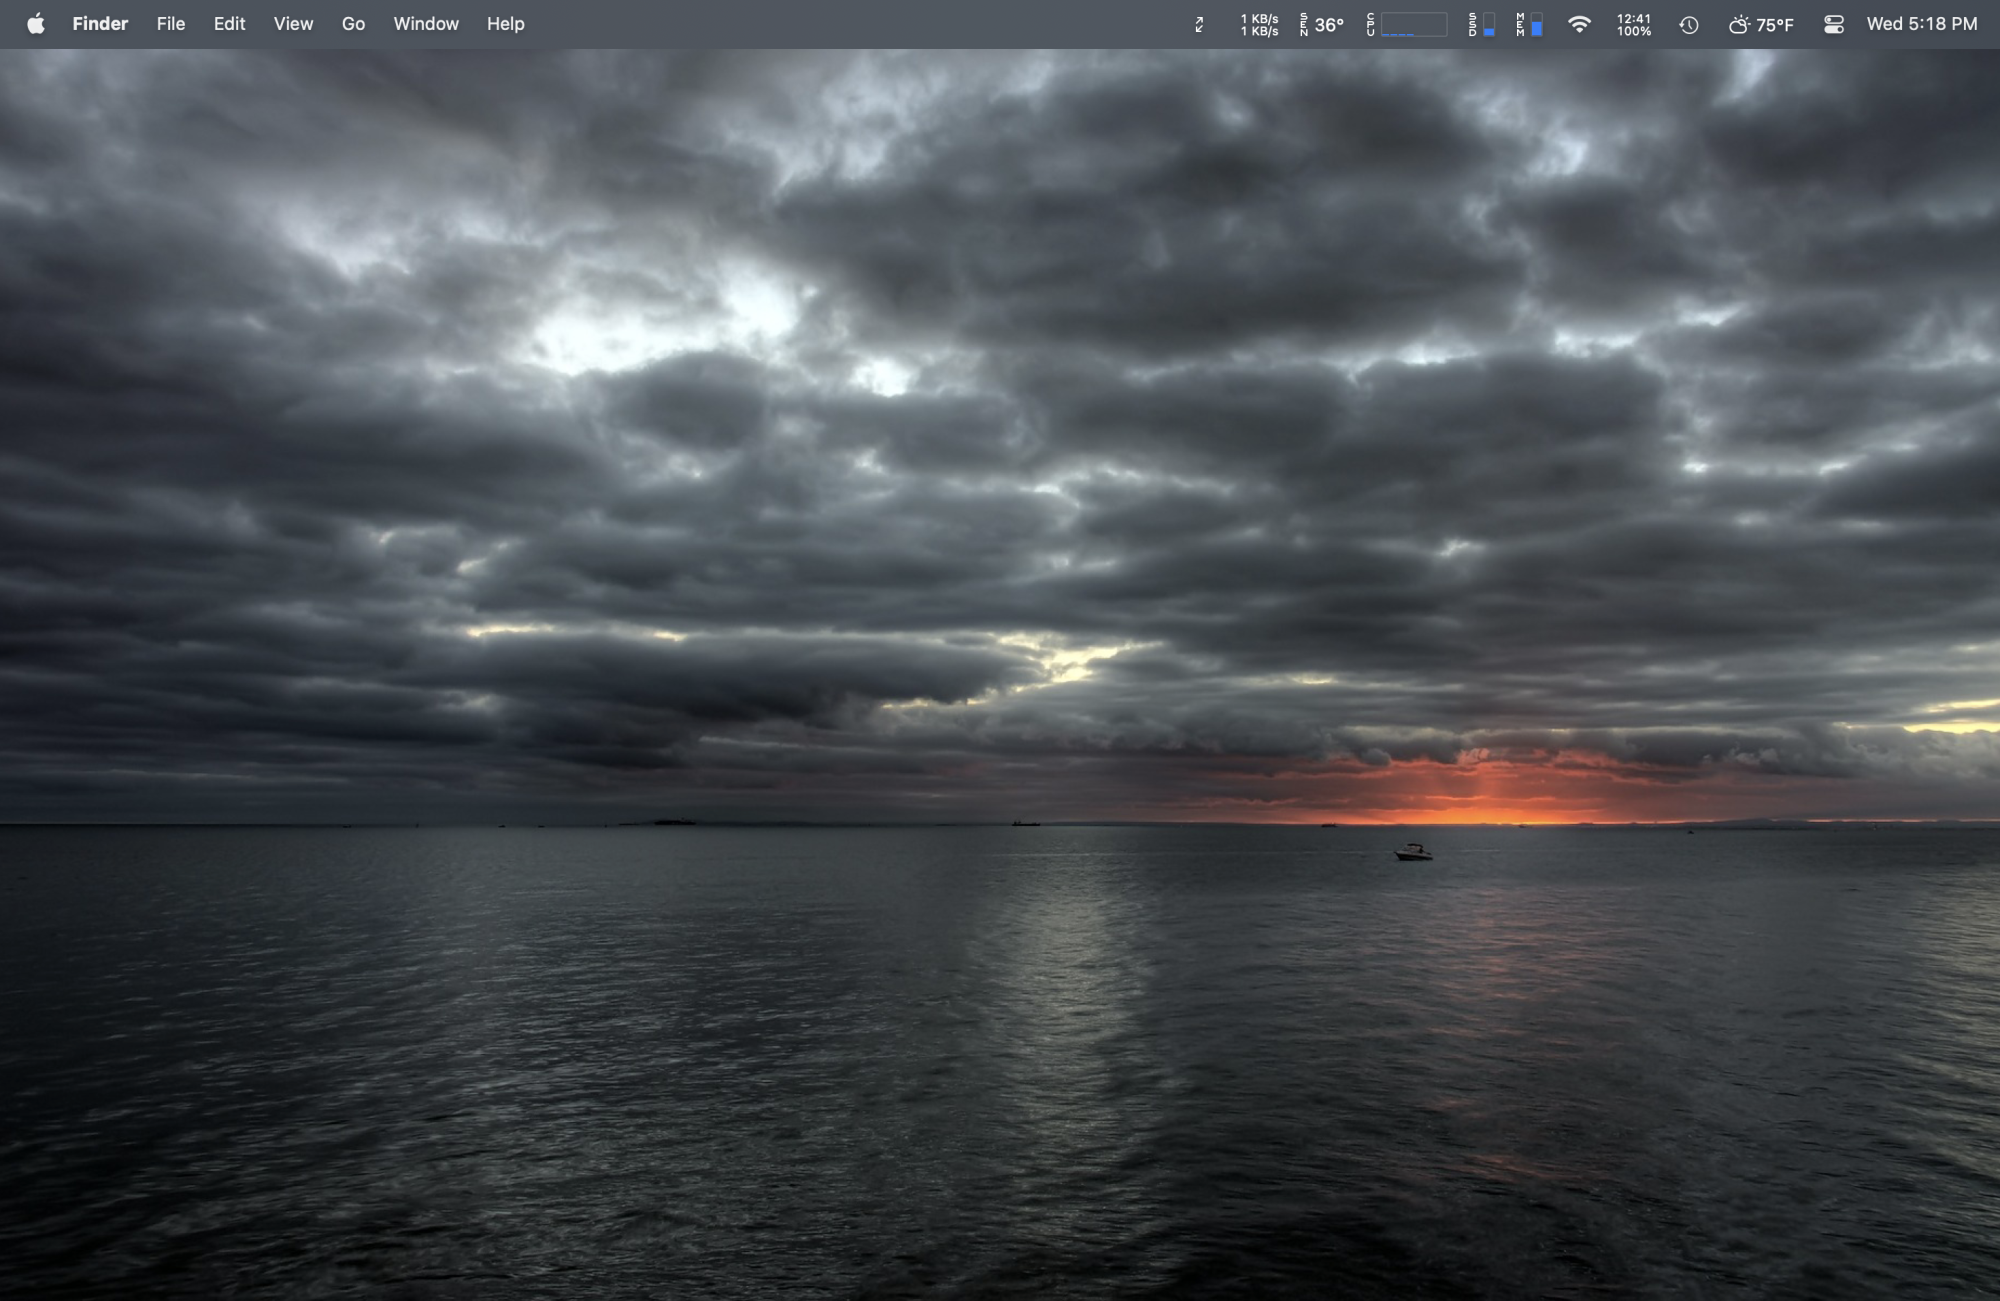The height and width of the screenshot is (1301, 2000).
Task: Open the 36° sensor temperature monitor
Action: pos(1322,25)
